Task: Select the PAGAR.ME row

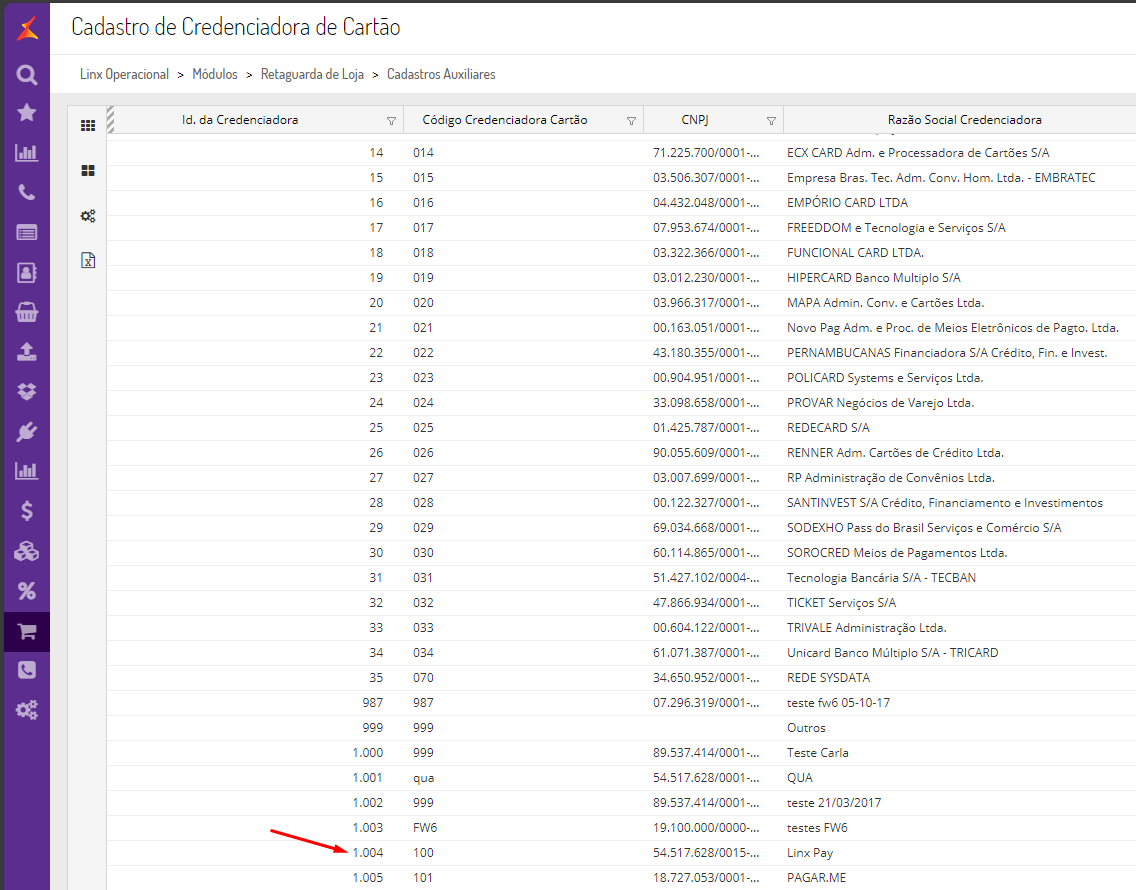Action: (621, 877)
